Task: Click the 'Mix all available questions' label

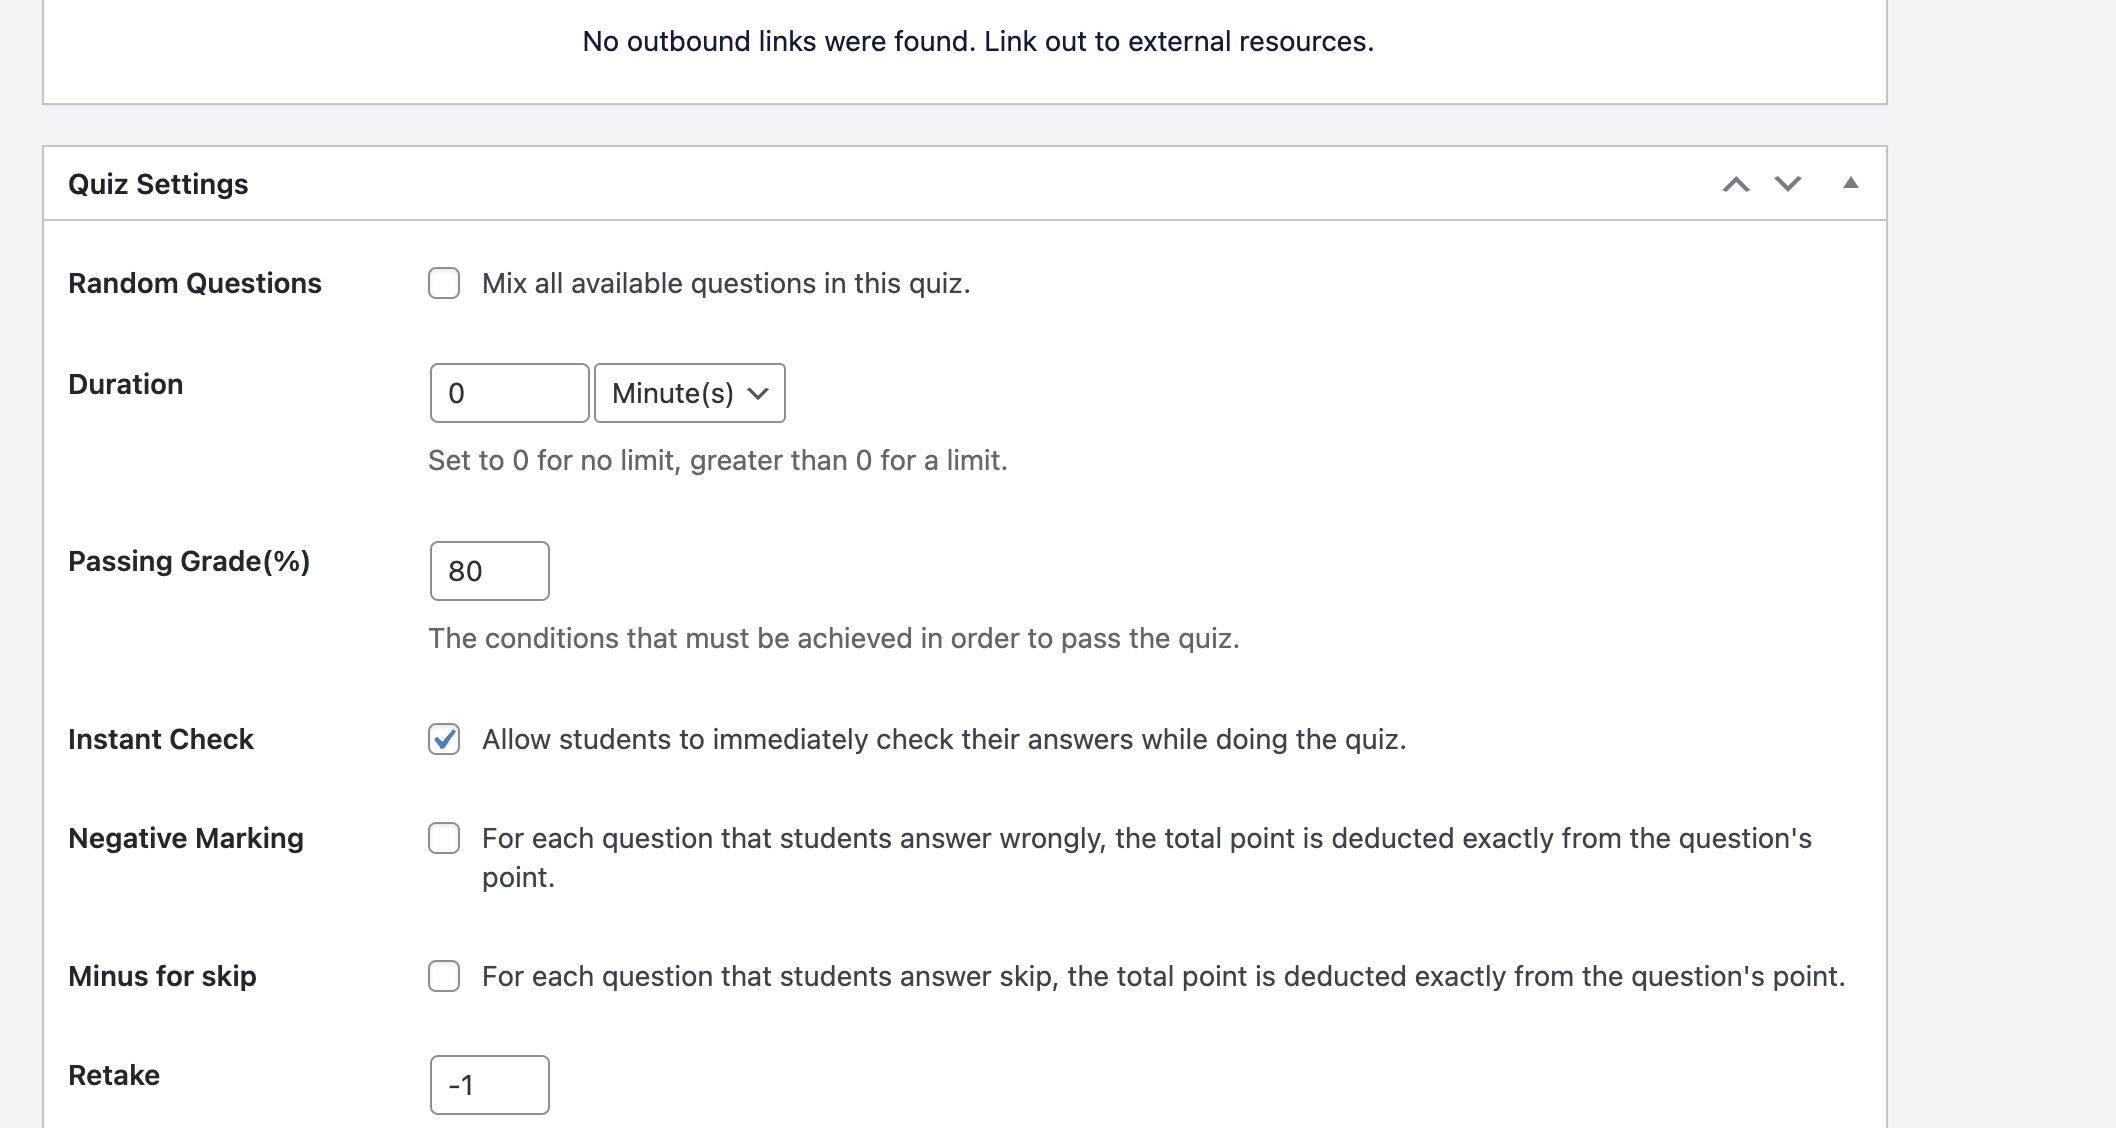Action: (x=726, y=284)
